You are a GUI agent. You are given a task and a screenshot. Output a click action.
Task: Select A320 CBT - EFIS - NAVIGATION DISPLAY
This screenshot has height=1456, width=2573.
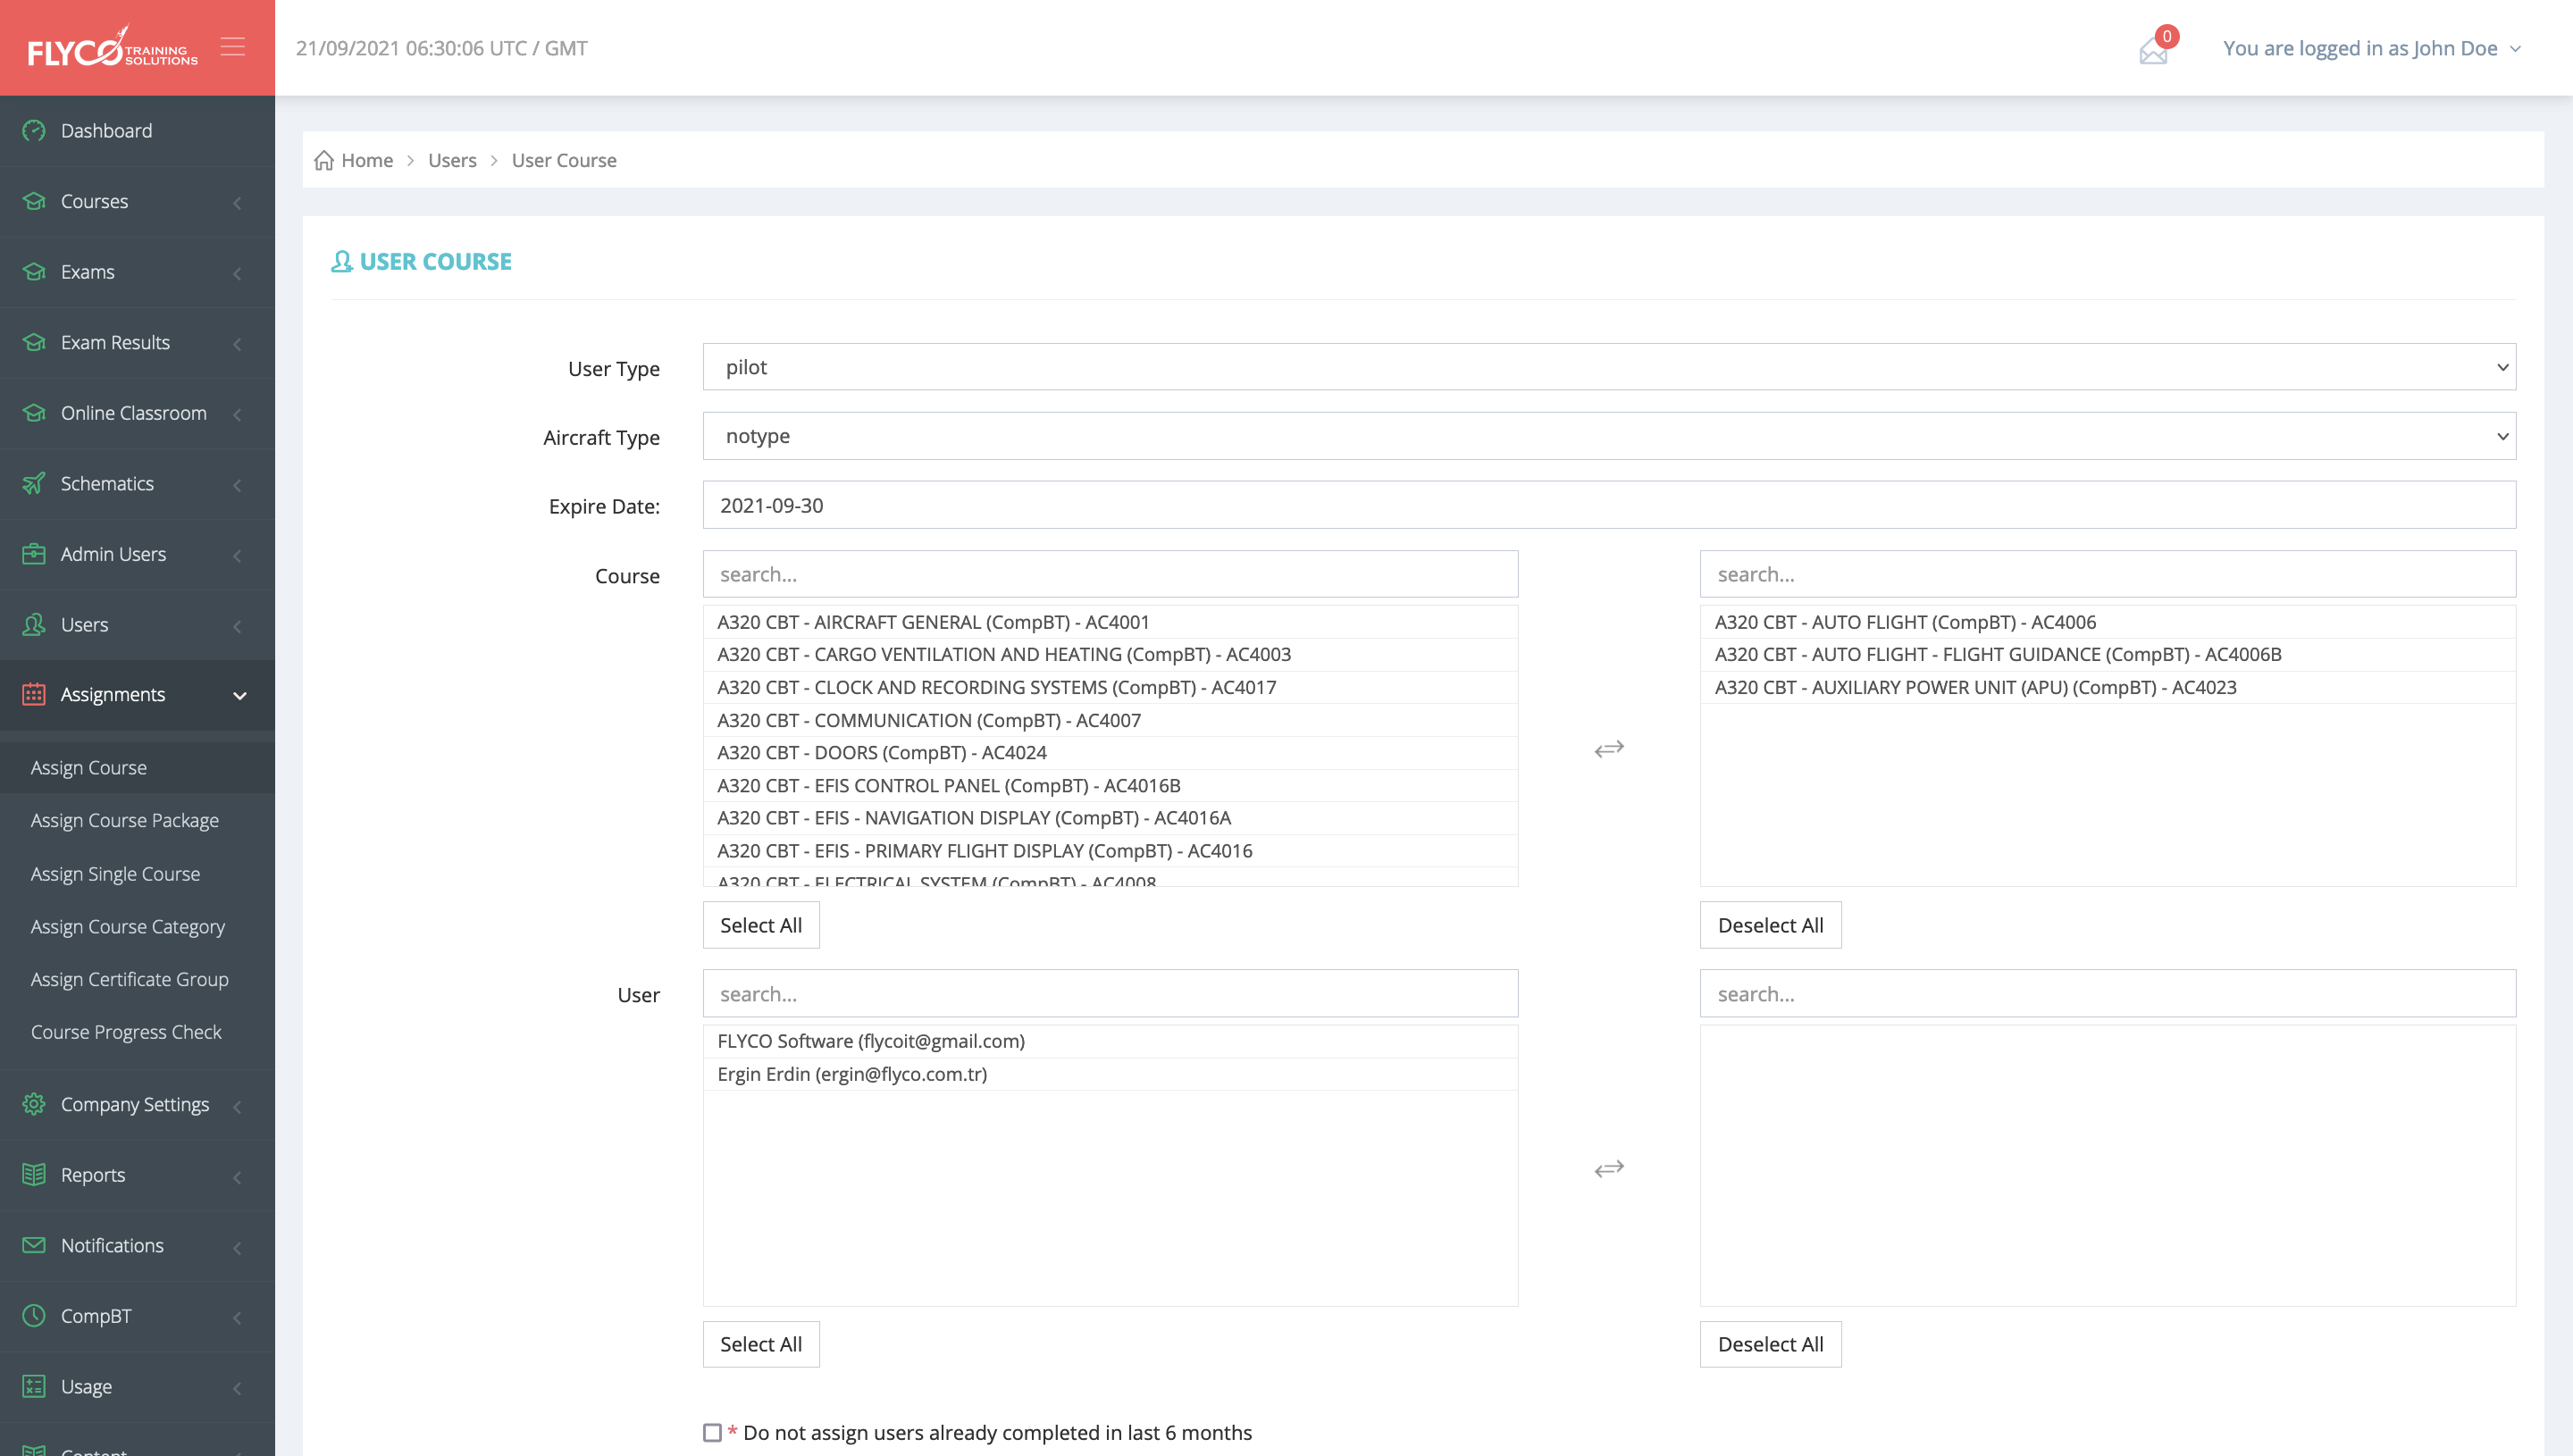click(1110, 818)
